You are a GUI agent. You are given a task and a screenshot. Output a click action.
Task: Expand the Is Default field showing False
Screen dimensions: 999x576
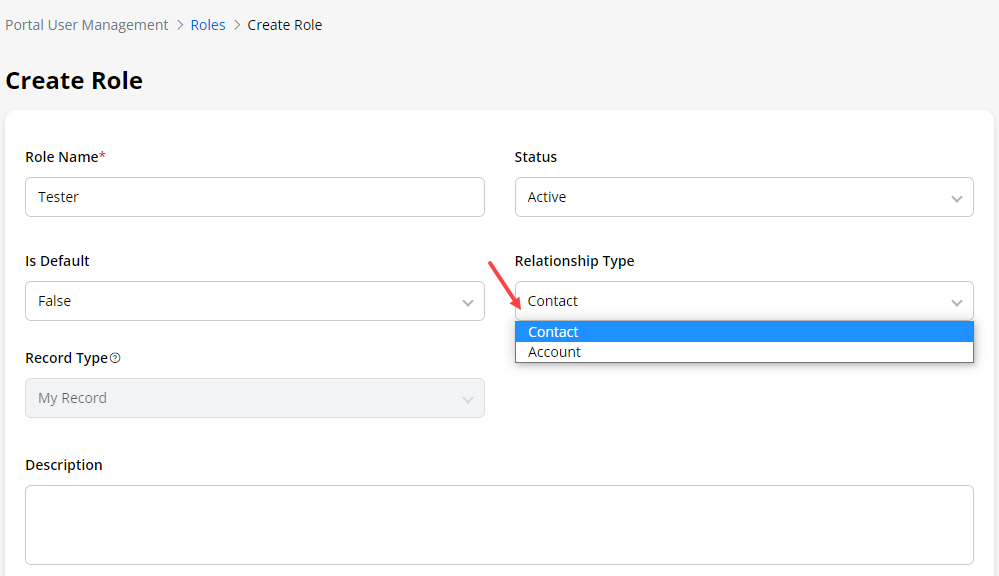point(254,301)
